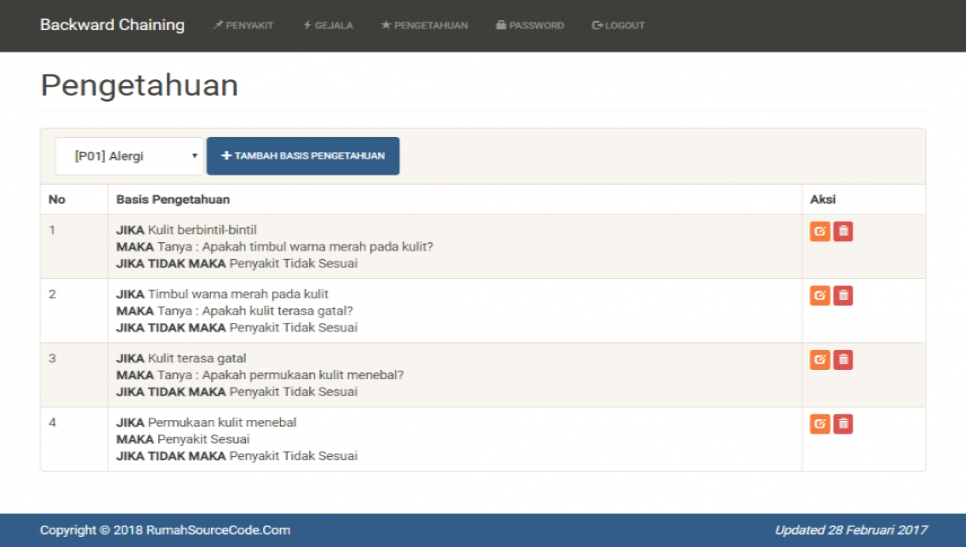Open Pengetahuan in the navbar

coord(424,25)
